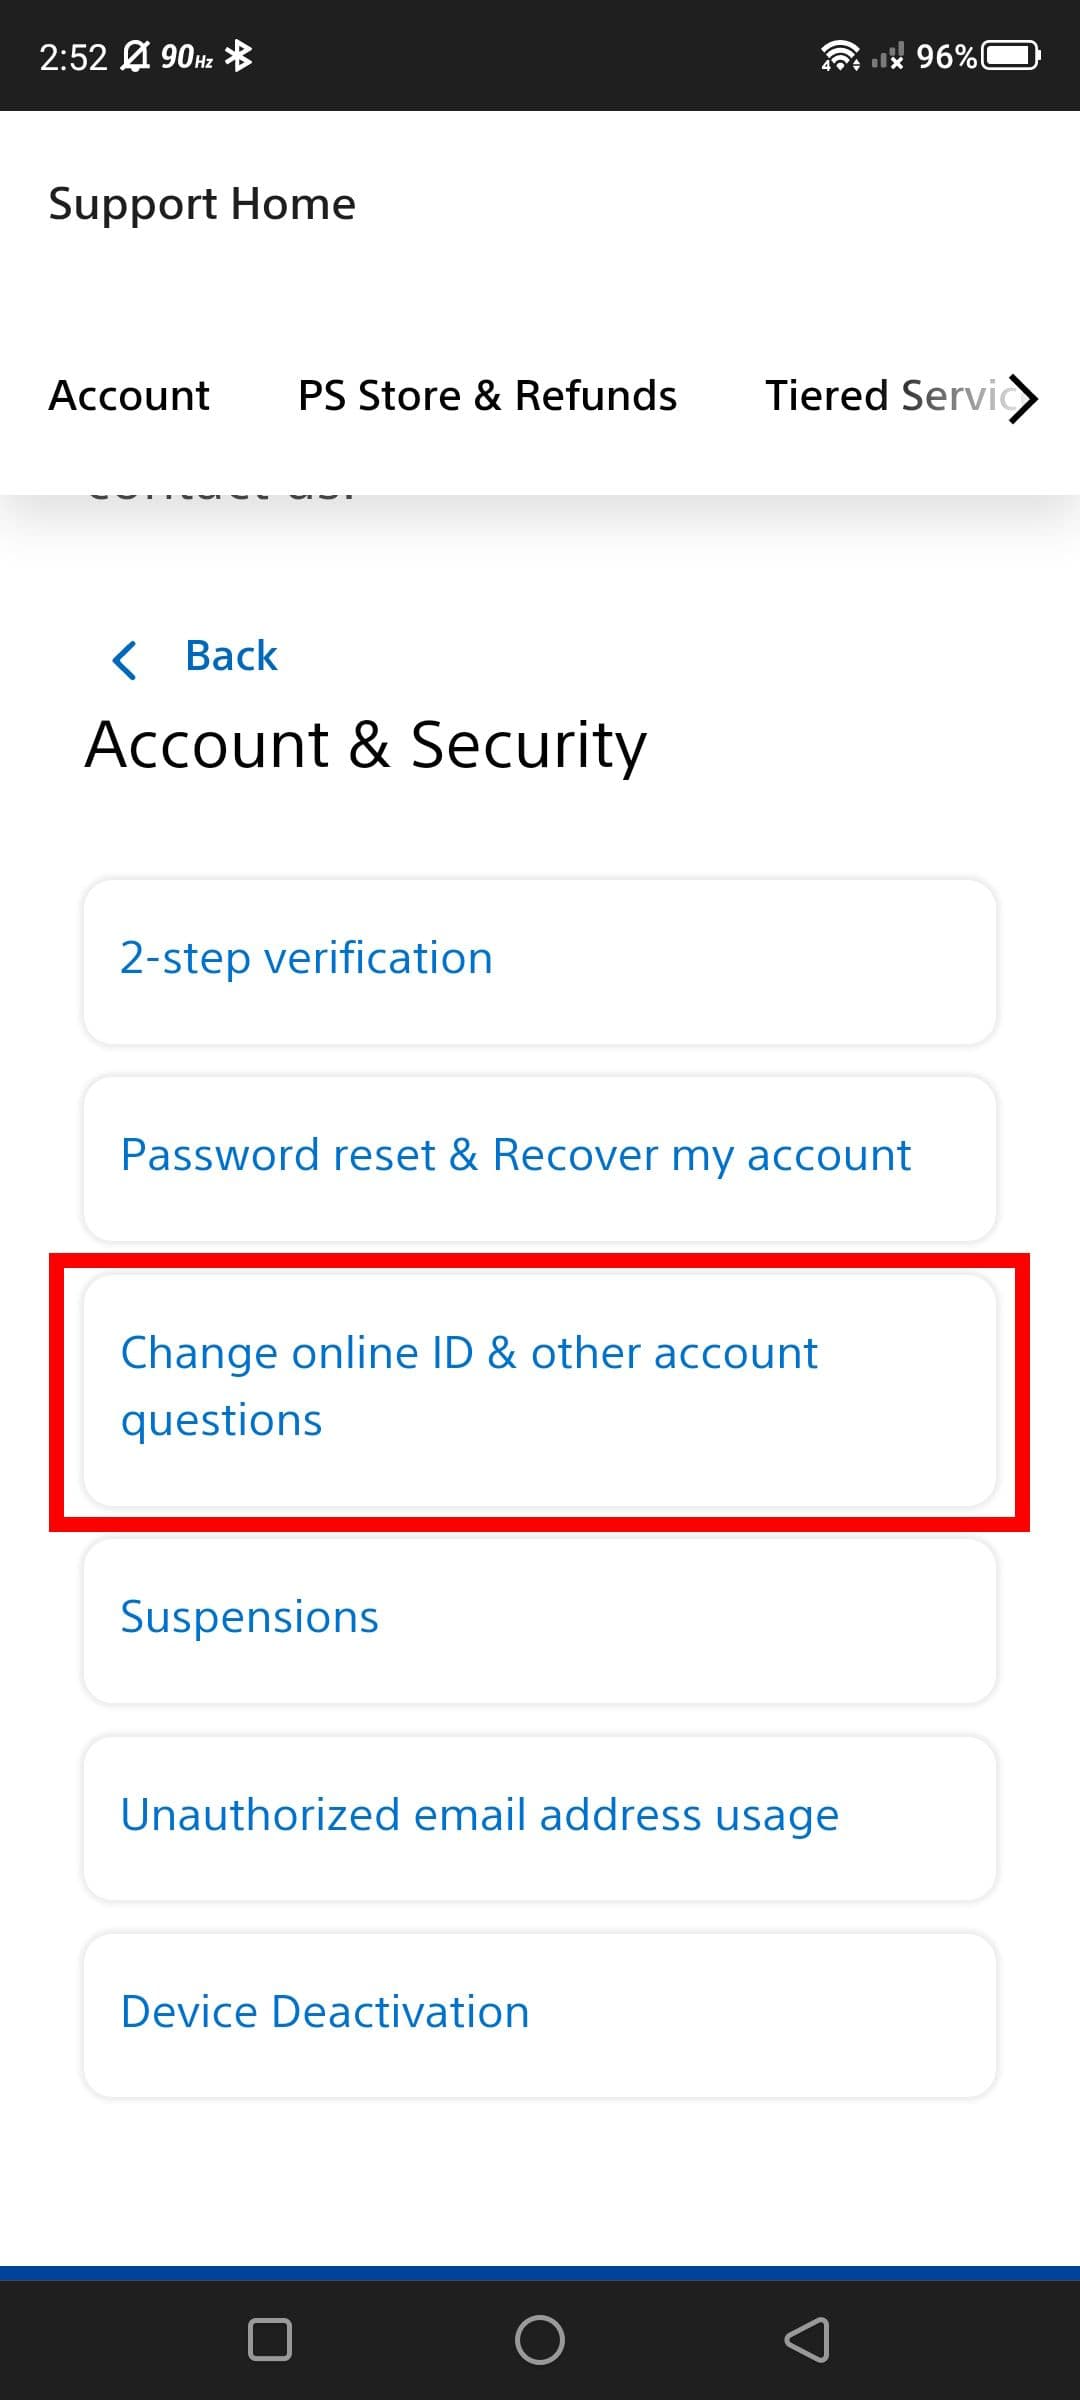Image resolution: width=1080 pixels, height=2400 pixels.
Task: Open 2-step verification topic
Action: tap(539, 961)
